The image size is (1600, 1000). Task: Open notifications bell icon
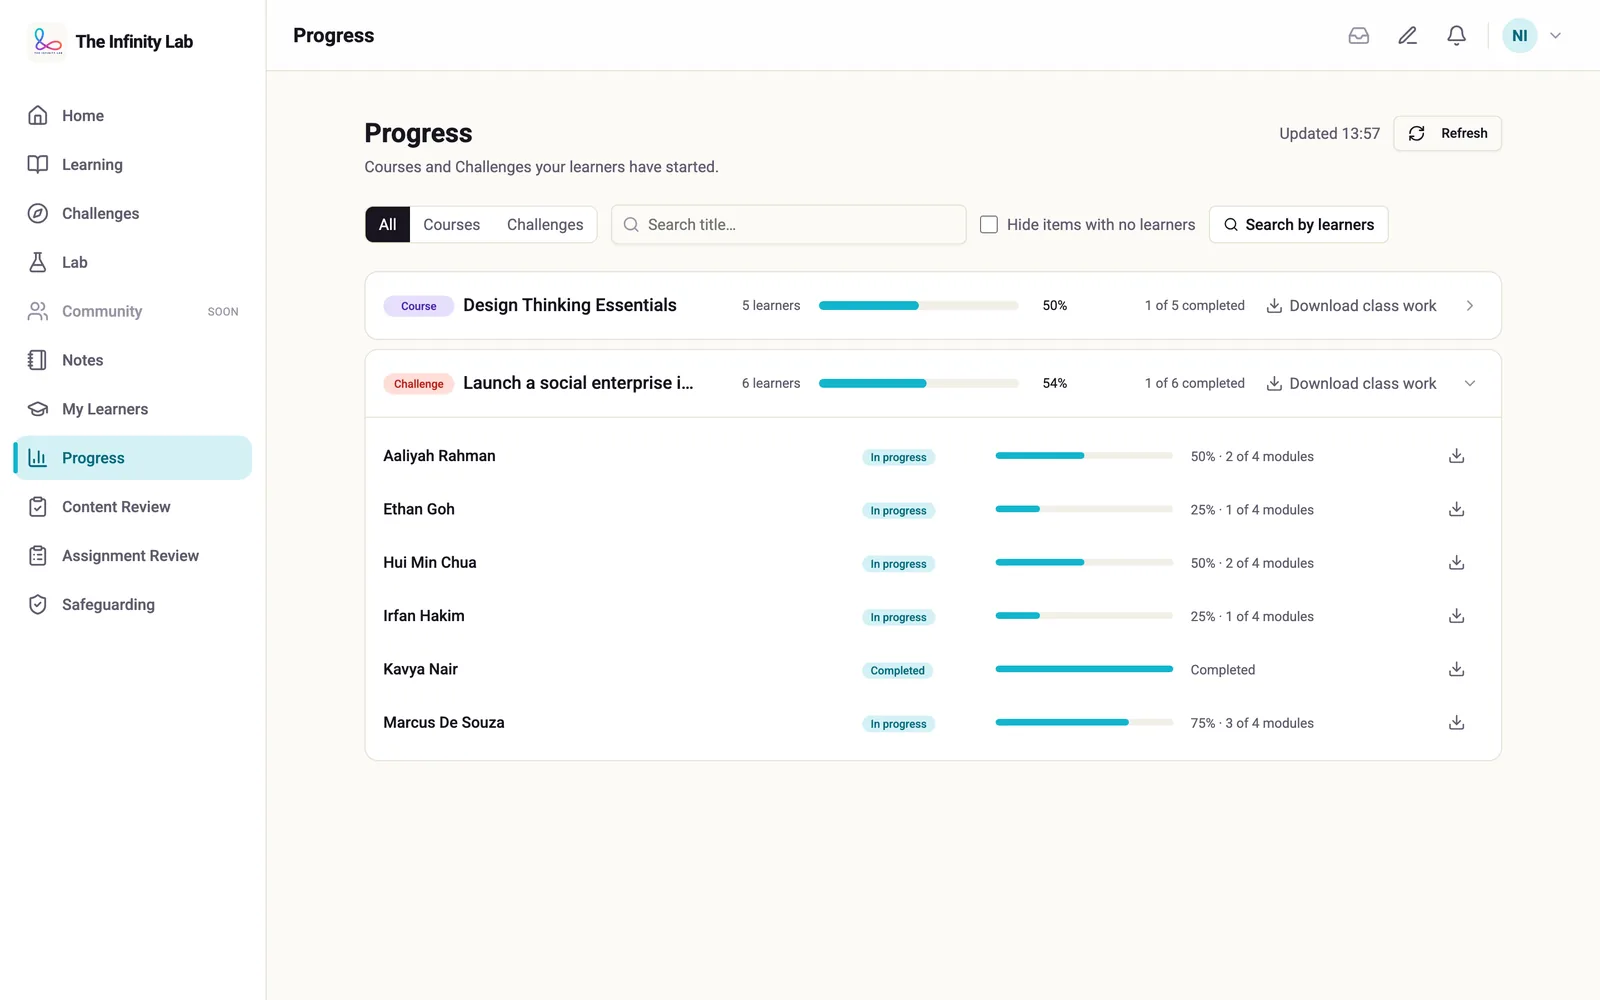tap(1456, 36)
